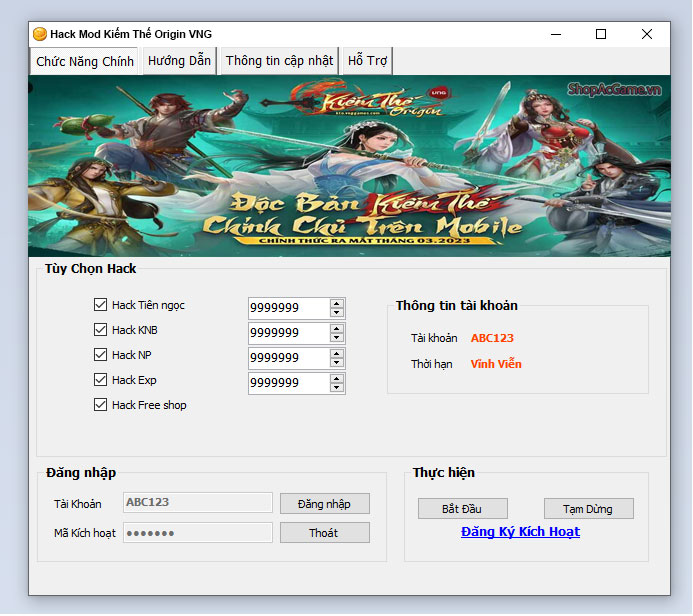The width and height of the screenshot is (693, 616).
Task: Toggle Hack Free shop checkbox
Action: pyautogui.click(x=100, y=405)
